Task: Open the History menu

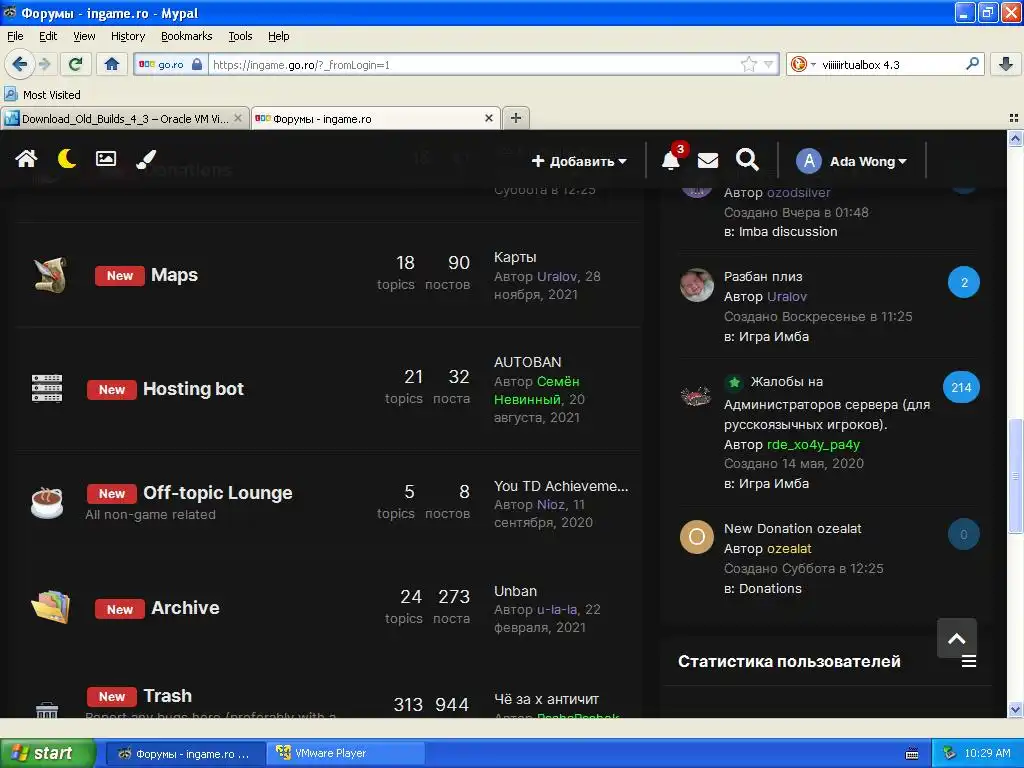Action: pyautogui.click(x=127, y=36)
